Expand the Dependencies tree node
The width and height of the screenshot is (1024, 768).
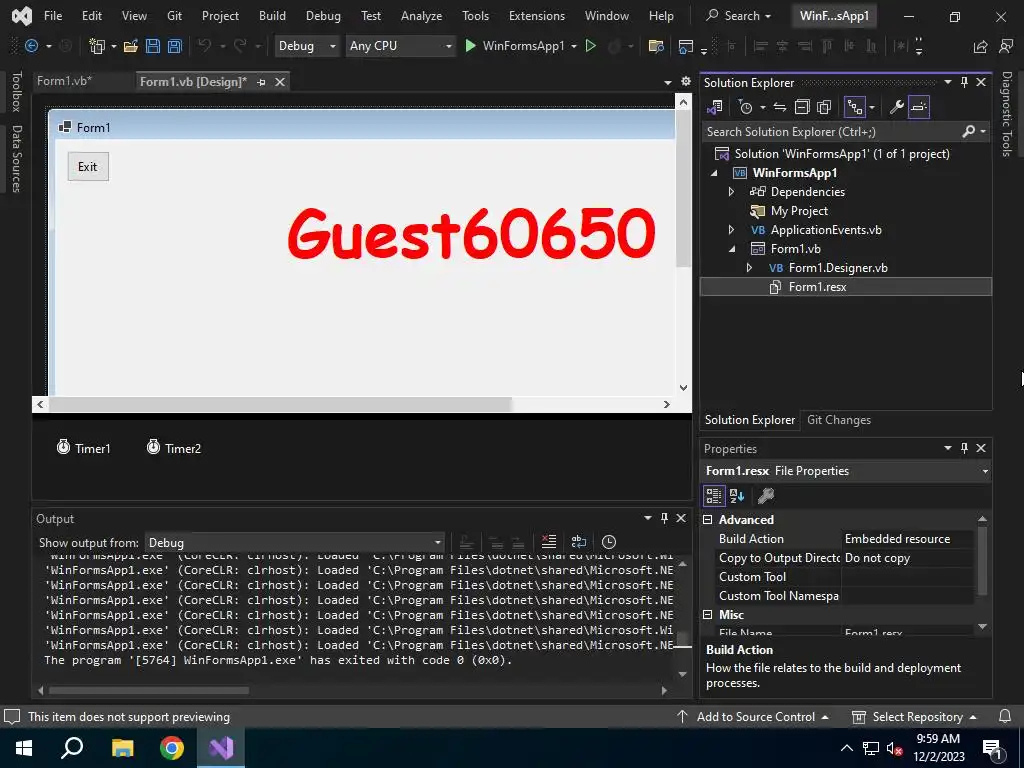point(731,191)
